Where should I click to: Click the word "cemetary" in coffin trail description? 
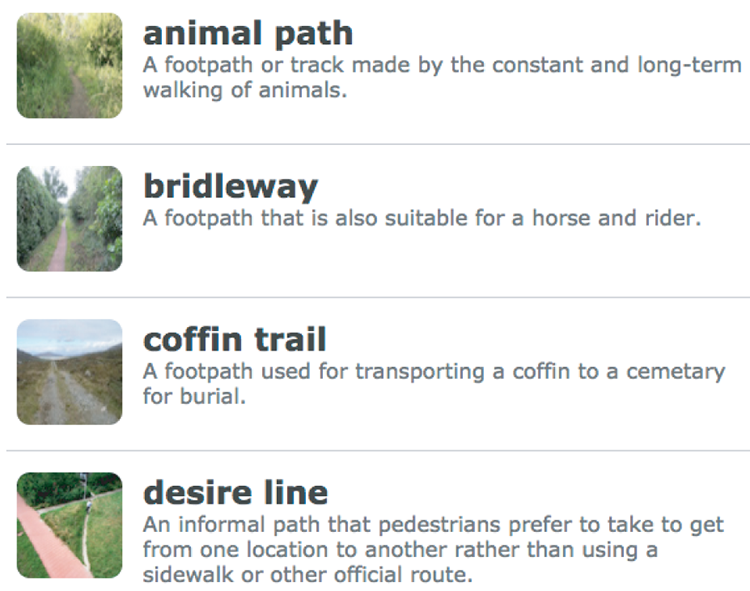(x=666, y=371)
